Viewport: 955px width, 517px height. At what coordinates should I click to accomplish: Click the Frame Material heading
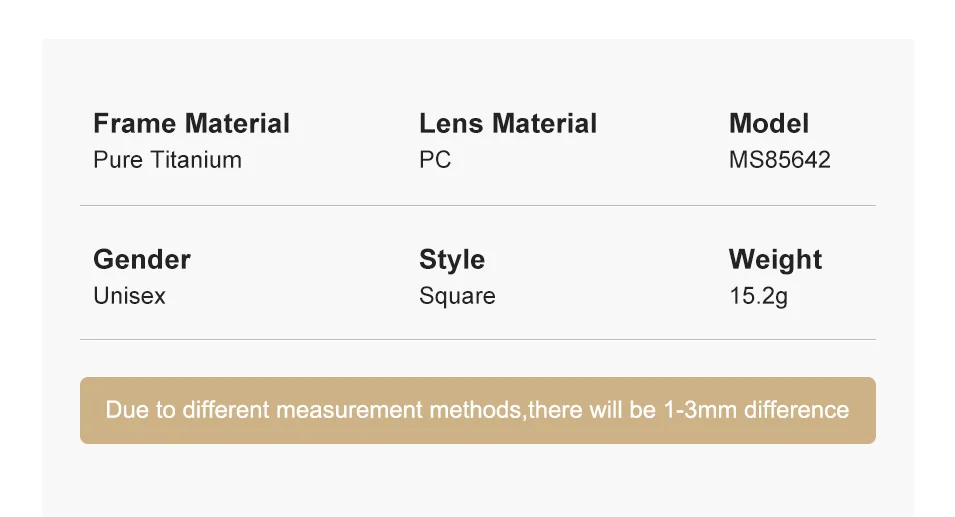point(191,124)
